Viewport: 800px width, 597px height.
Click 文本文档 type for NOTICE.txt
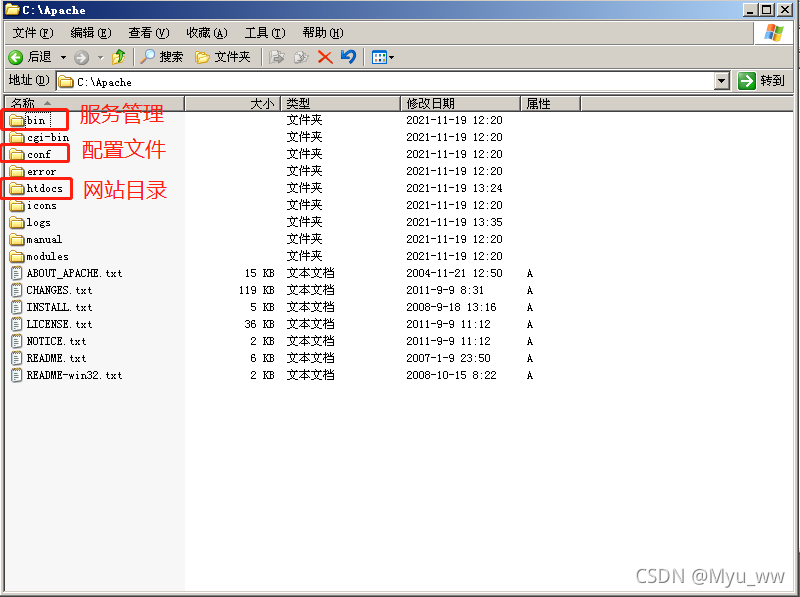(x=310, y=341)
